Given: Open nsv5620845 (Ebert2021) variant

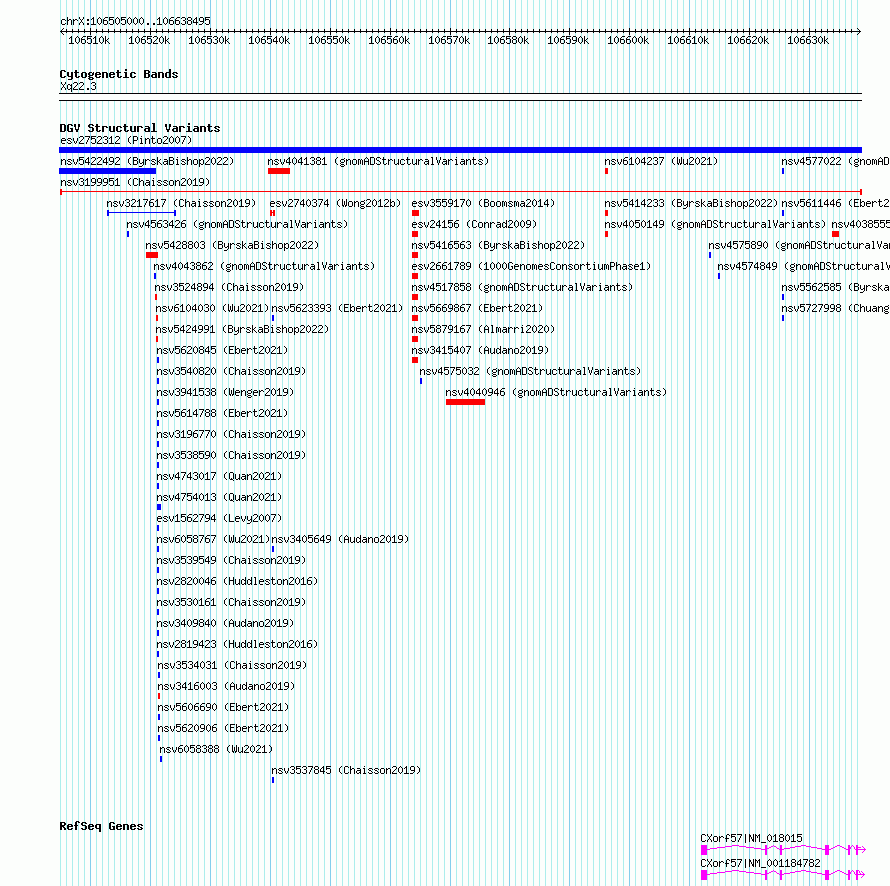Looking at the screenshot, I should tap(222, 350).
